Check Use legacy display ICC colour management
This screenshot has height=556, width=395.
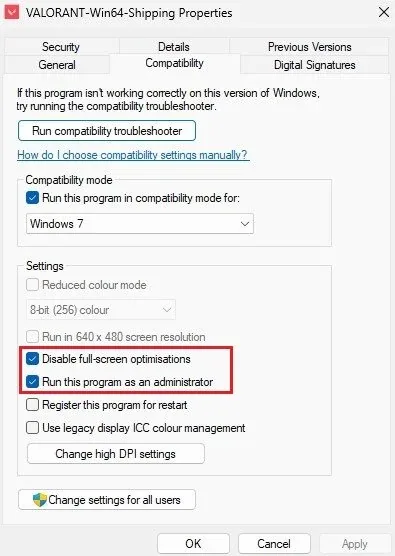coord(32,428)
